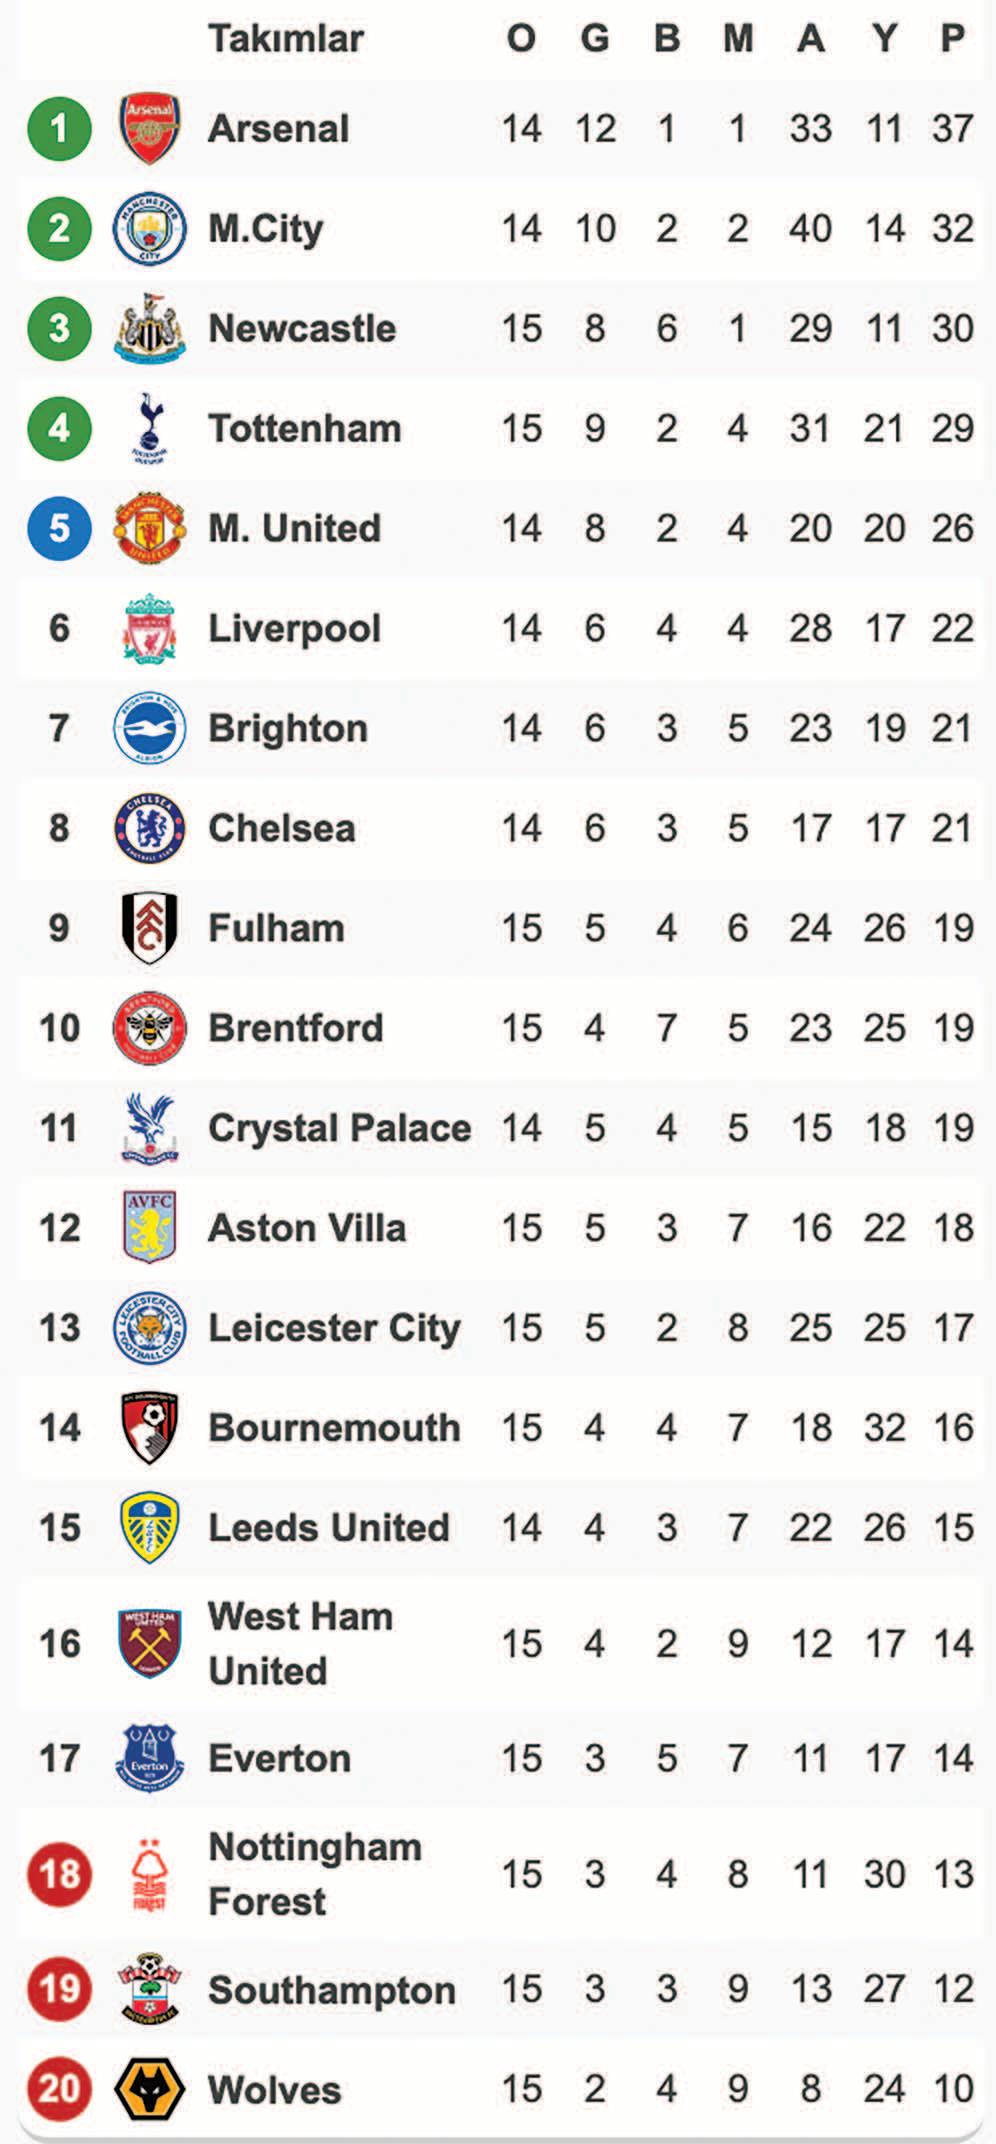996x2144 pixels.
Task: Click the Chelsea club badge
Action: click(149, 828)
